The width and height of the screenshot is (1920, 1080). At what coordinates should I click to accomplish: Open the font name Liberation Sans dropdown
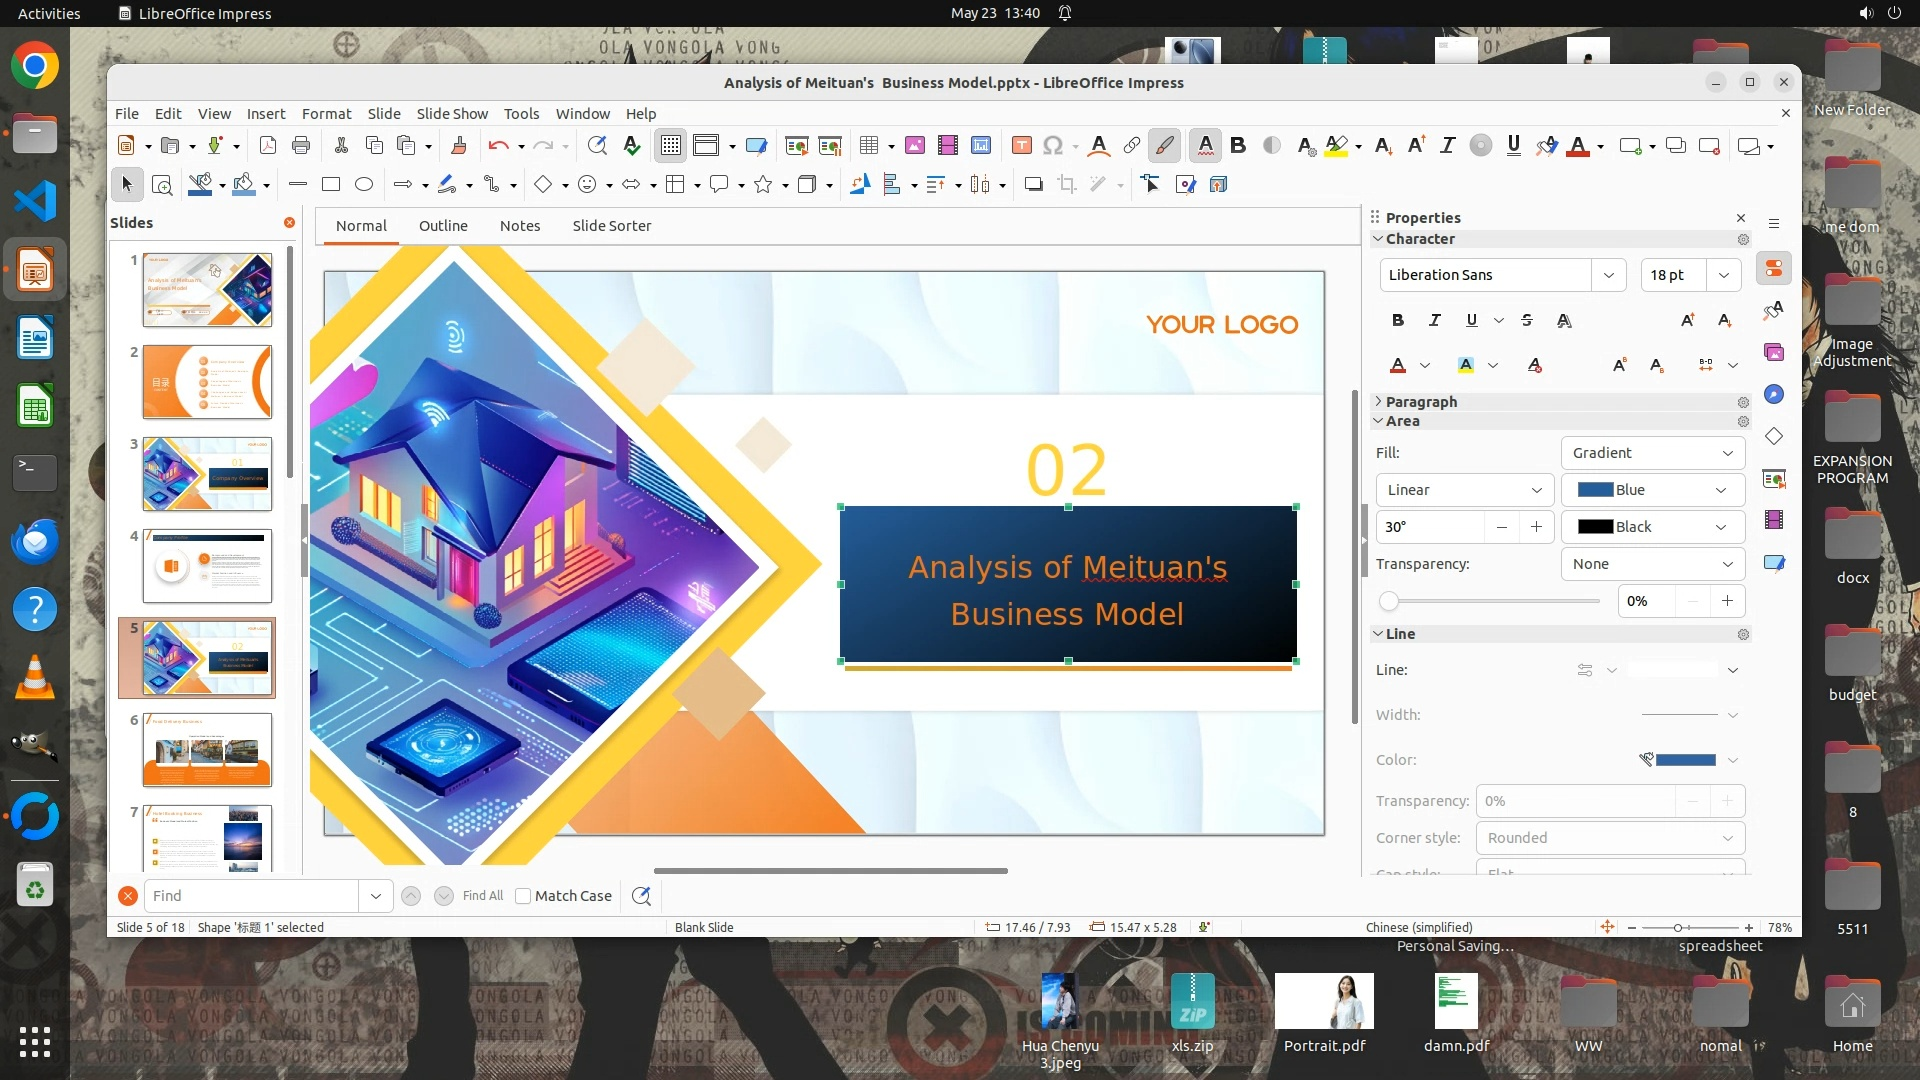tap(1608, 275)
